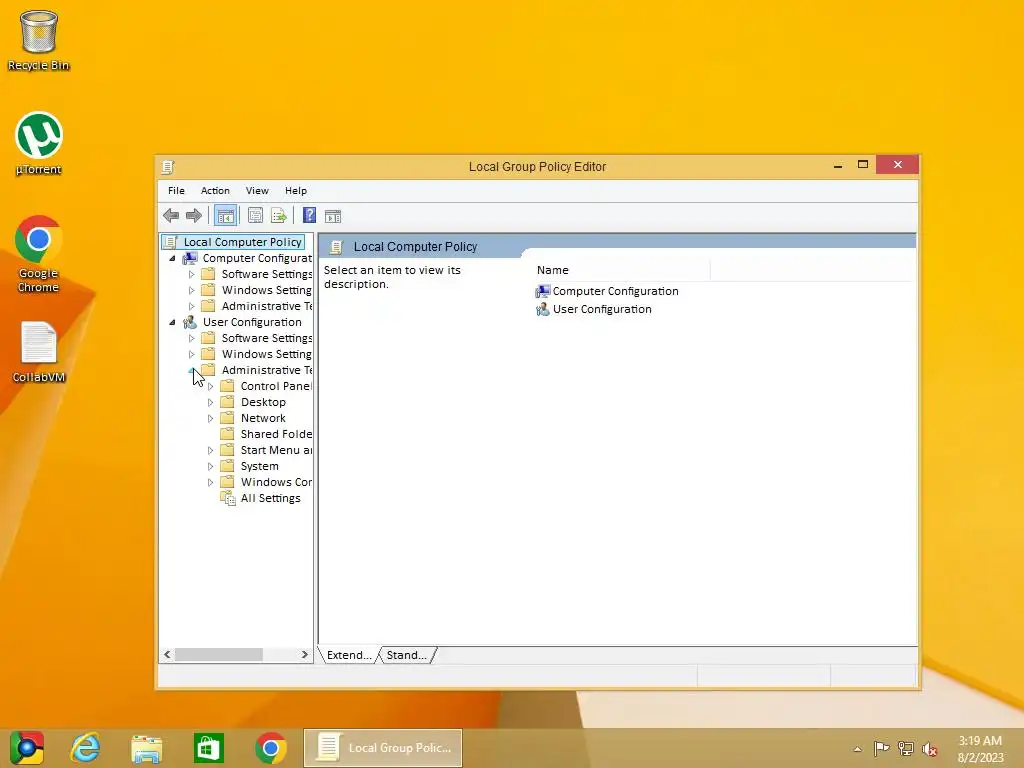Open Action Center flag tray icon
The image size is (1024, 768).
pyautogui.click(x=881, y=748)
